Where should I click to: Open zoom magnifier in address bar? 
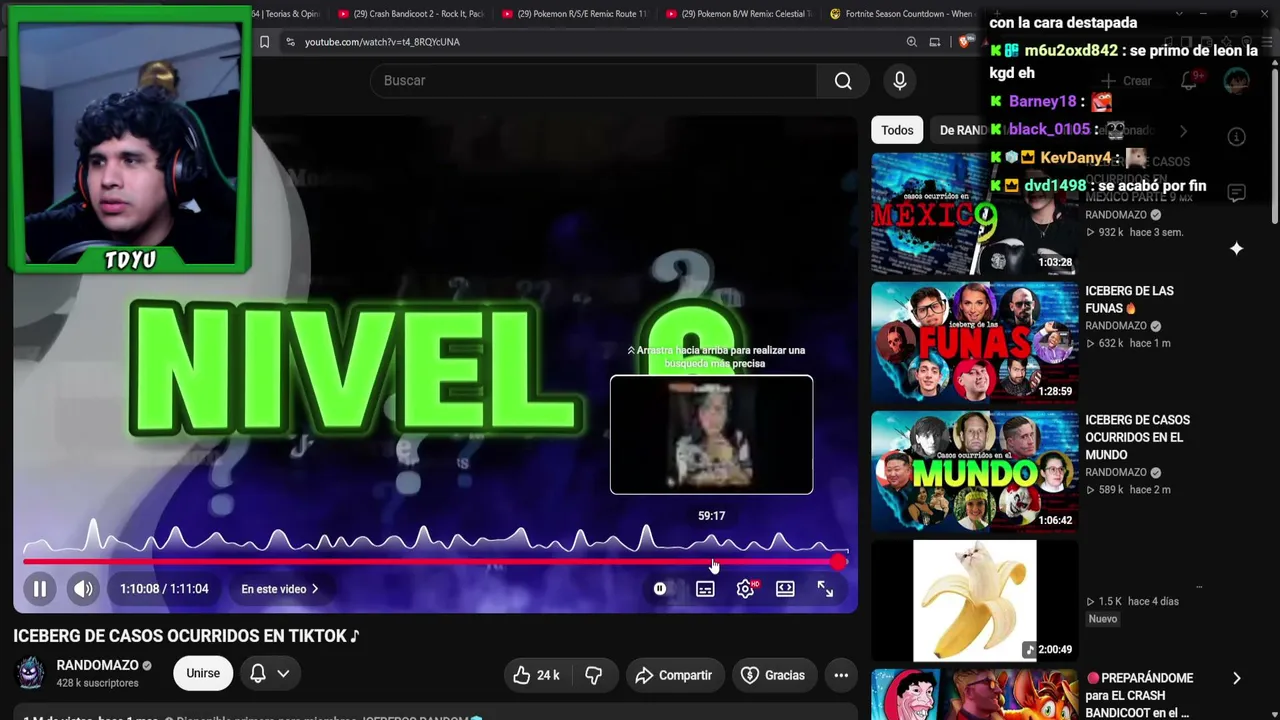pyautogui.click(x=911, y=42)
